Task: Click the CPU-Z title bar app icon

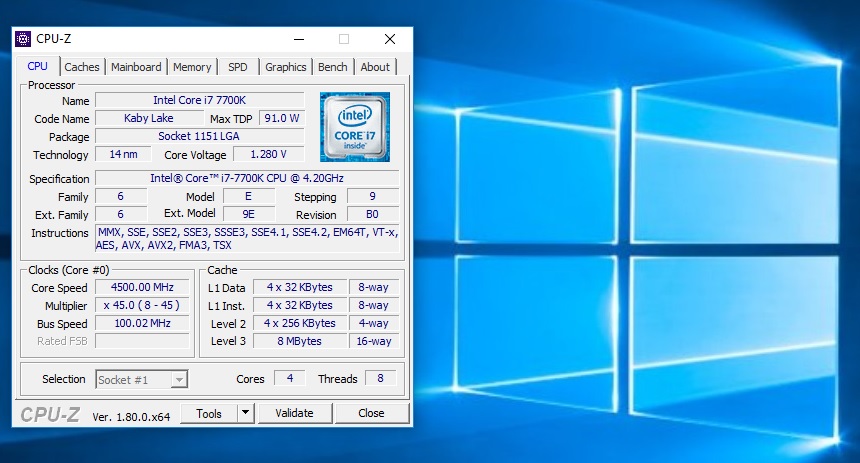Action: pyautogui.click(x=23, y=39)
